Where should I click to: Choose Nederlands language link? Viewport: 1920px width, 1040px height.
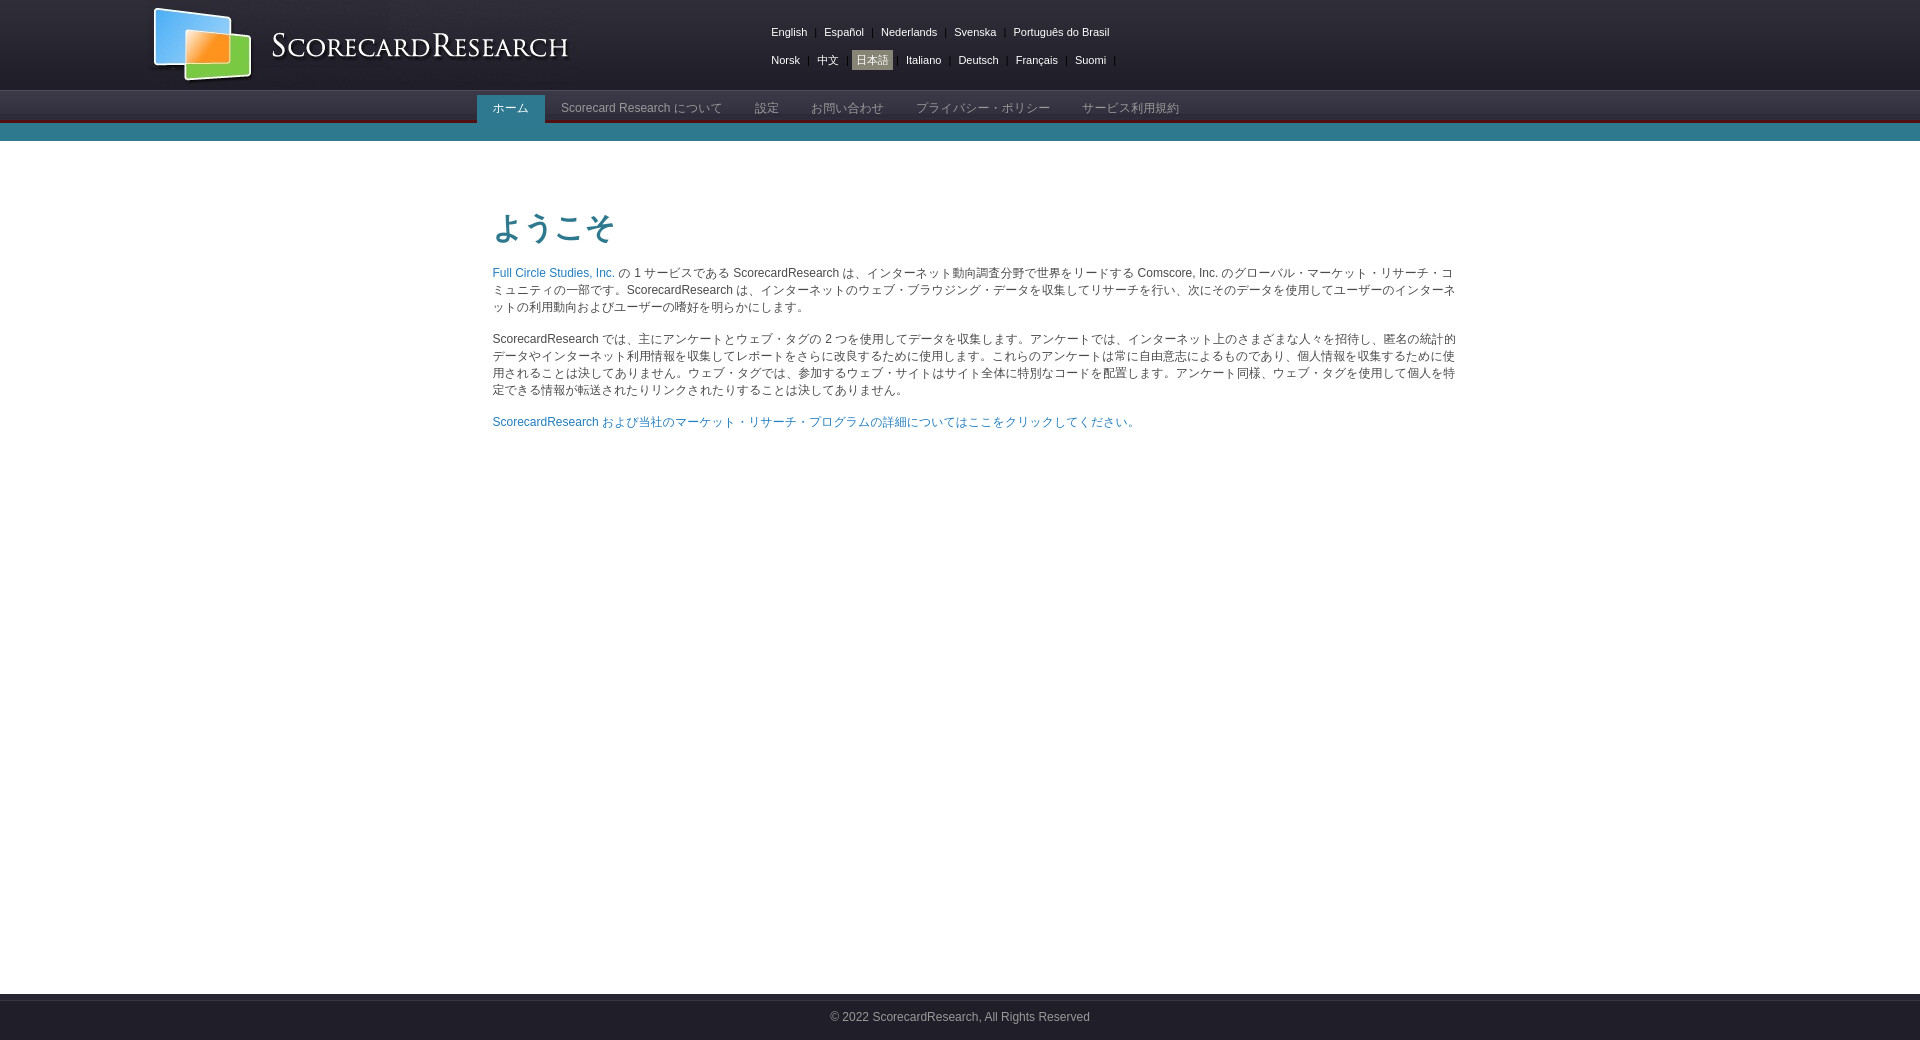tap(908, 32)
